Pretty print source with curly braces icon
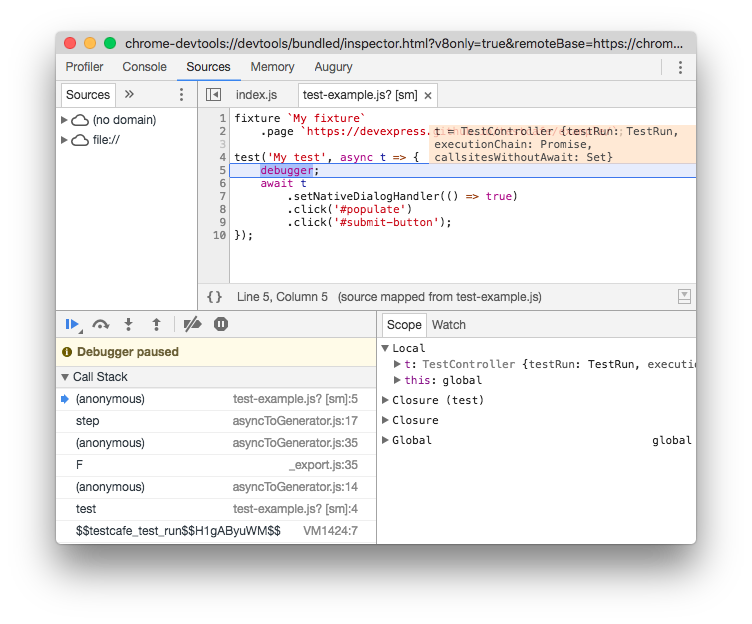This screenshot has height=624, width=752. click(x=214, y=297)
